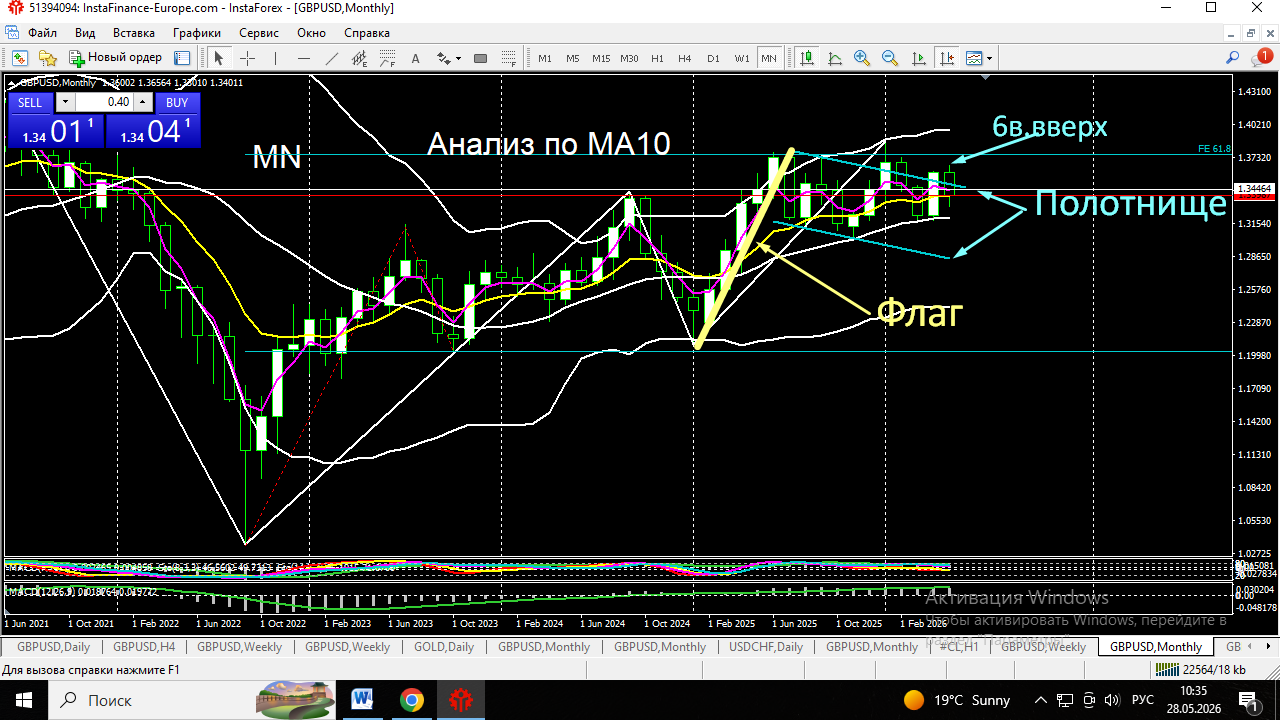This screenshot has width=1280, height=720.
Task: Switch to the USDCHF,Daily chart tab
Action: 766,647
